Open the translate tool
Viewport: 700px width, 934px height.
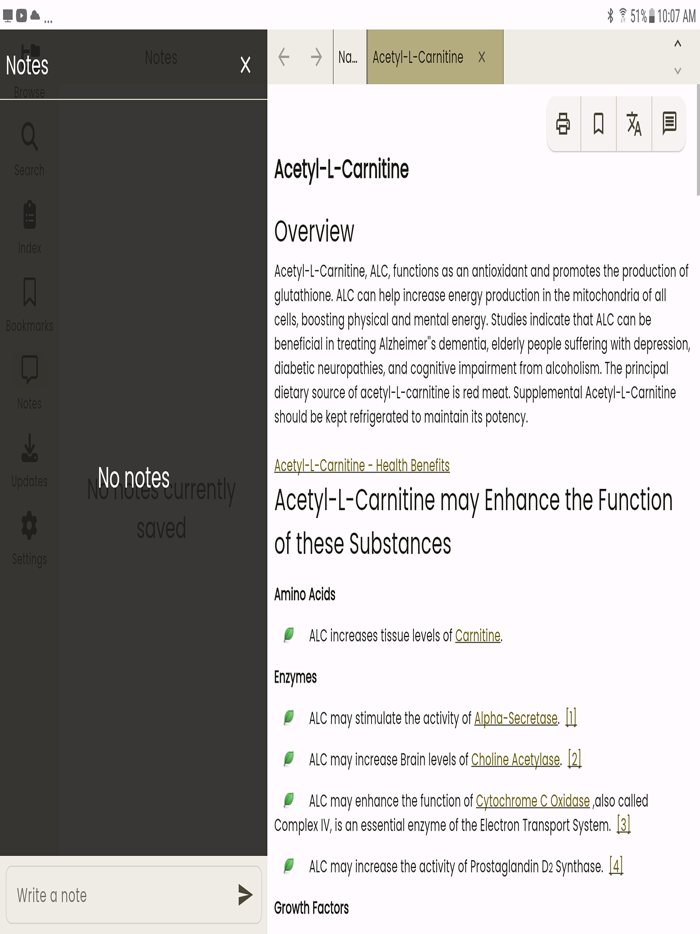click(x=633, y=124)
